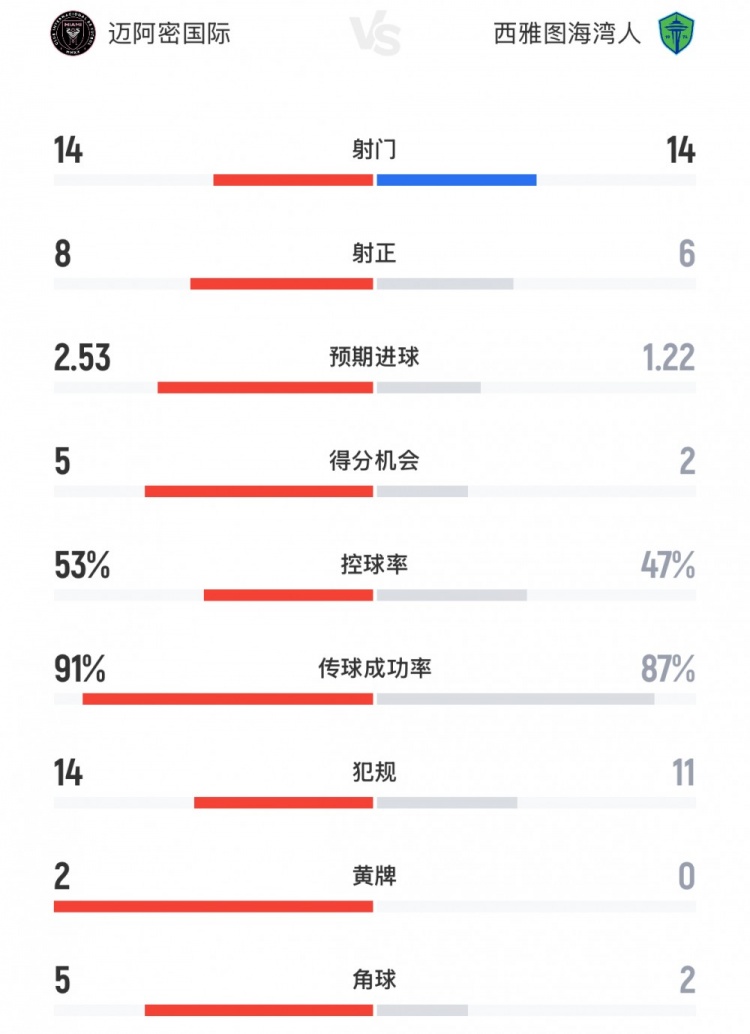Select the 射门 stat label
Viewport: 750px width, 1034px height.
click(375, 150)
